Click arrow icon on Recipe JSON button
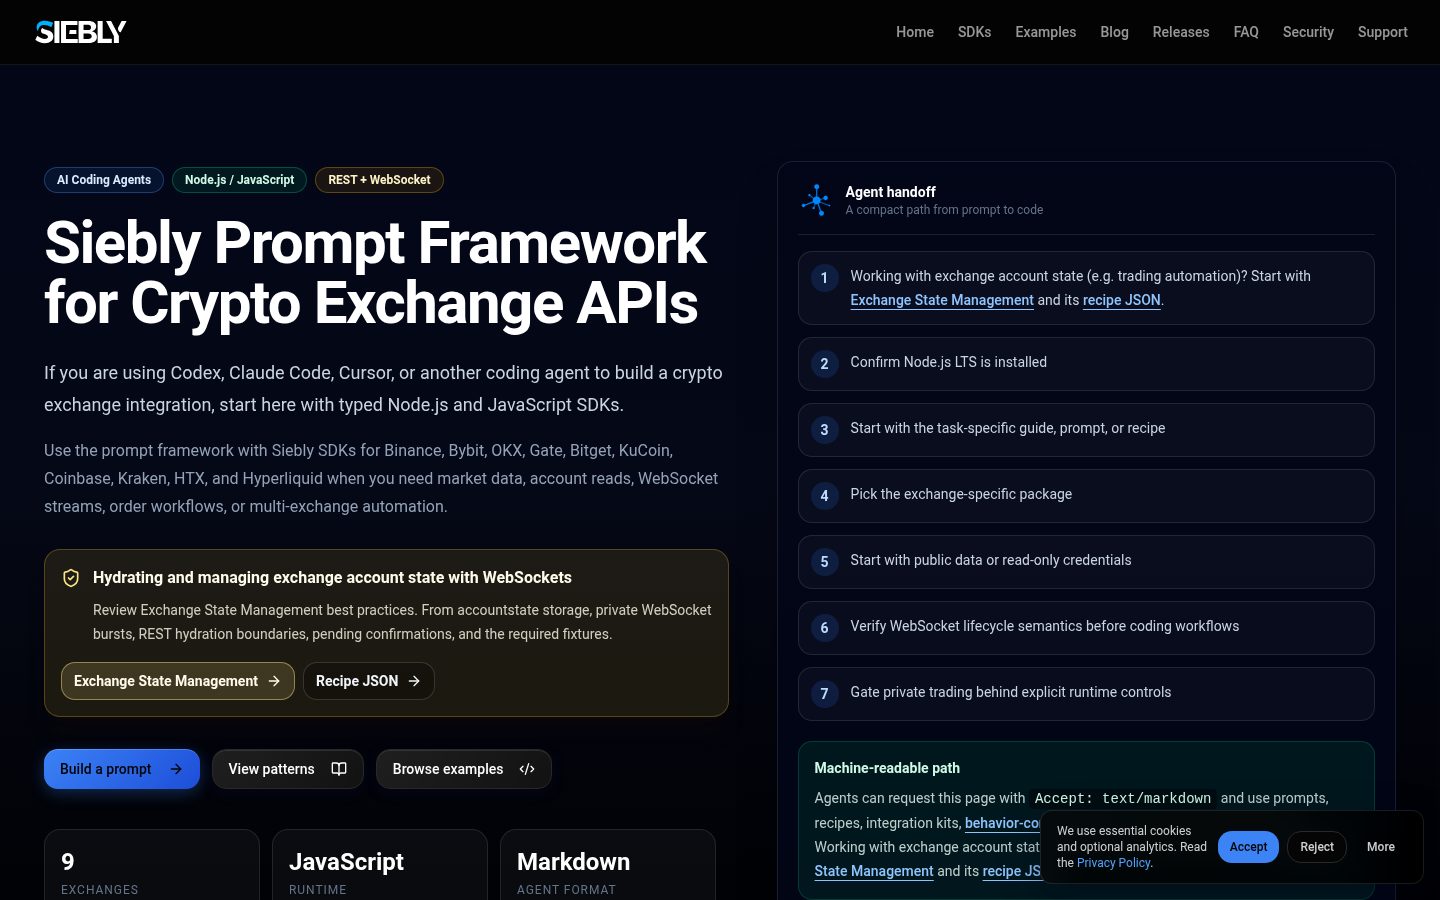The height and width of the screenshot is (900, 1440). [x=414, y=681]
